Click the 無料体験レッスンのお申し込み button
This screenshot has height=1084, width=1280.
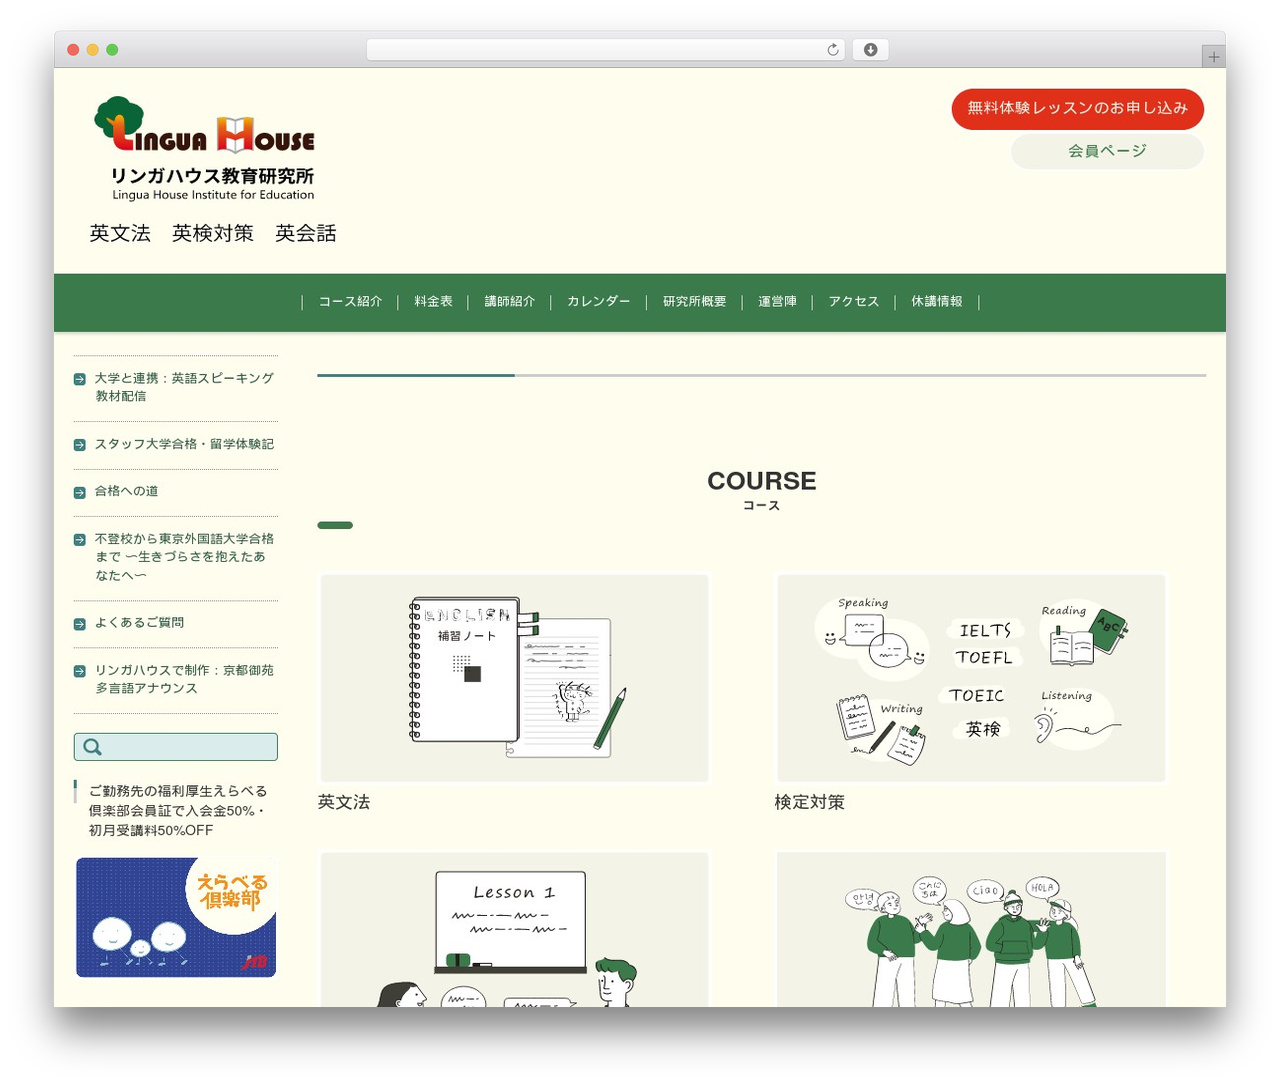(1077, 109)
